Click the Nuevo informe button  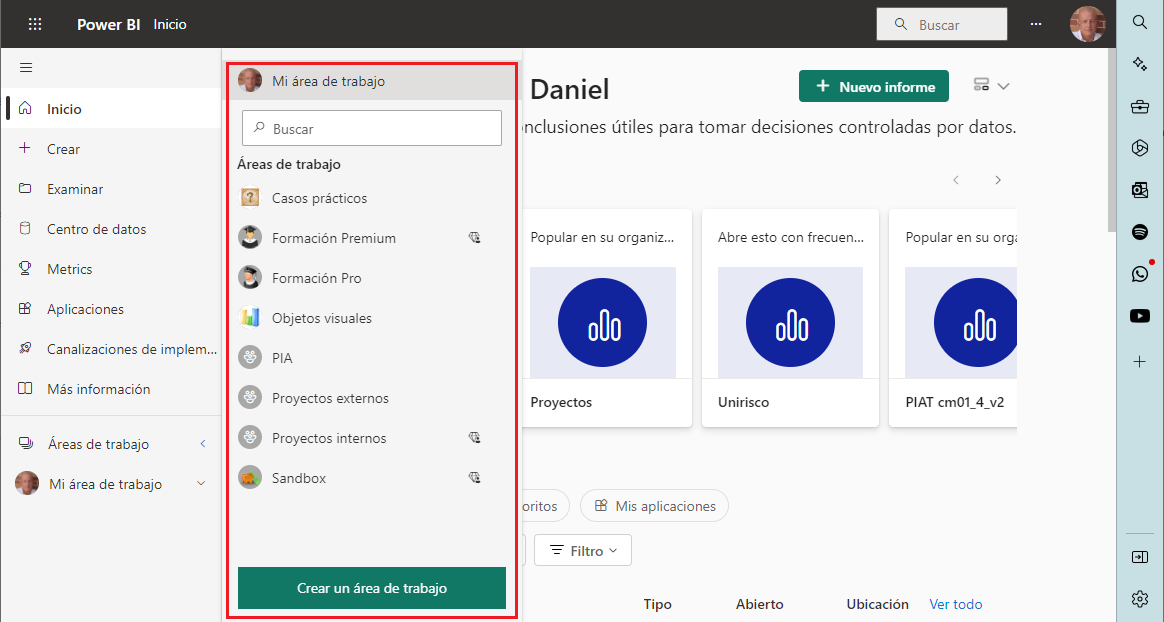tap(873, 86)
